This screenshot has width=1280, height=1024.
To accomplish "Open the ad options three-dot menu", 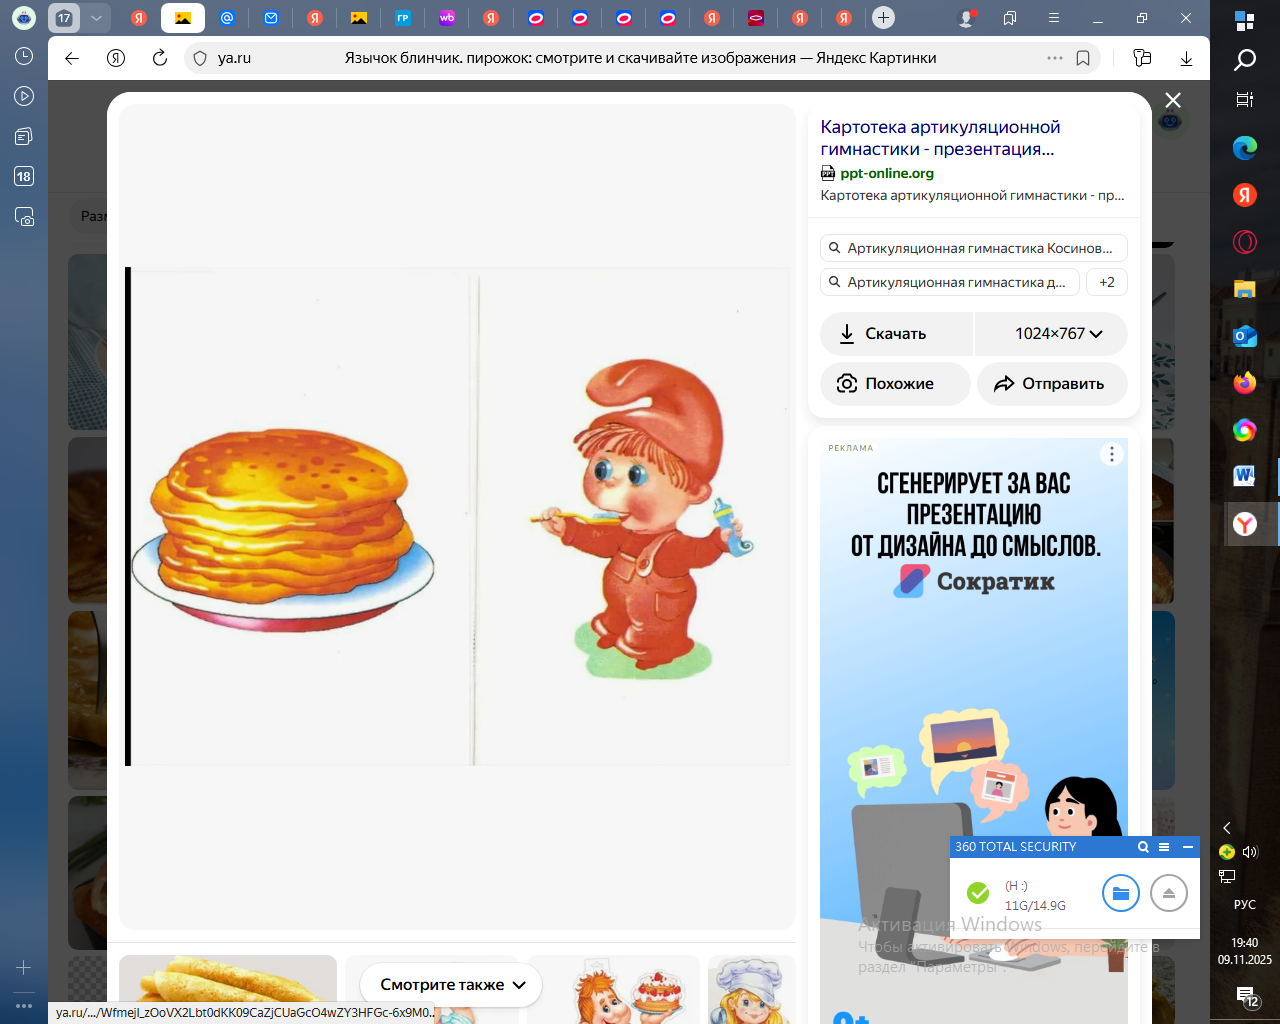I will click(1112, 455).
